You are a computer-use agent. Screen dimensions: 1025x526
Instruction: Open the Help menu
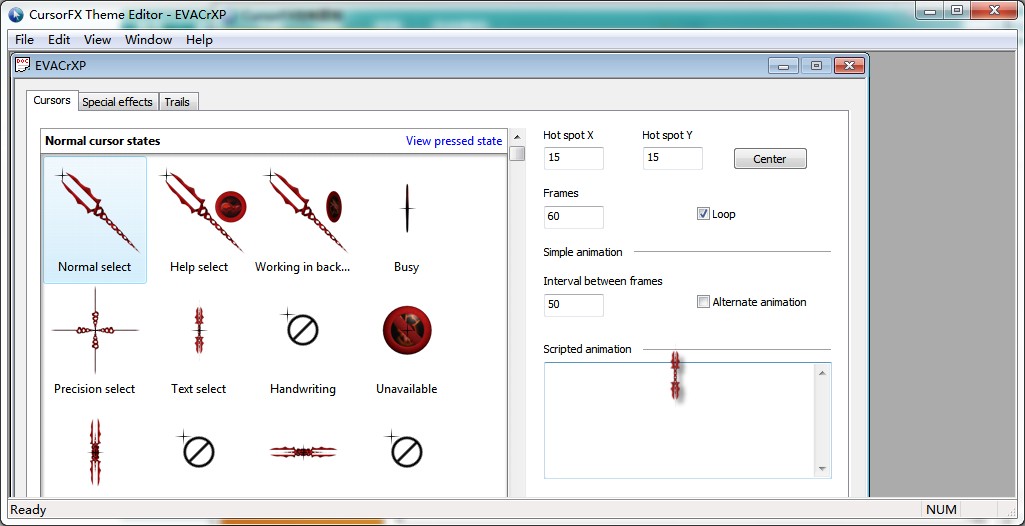[199, 39]
